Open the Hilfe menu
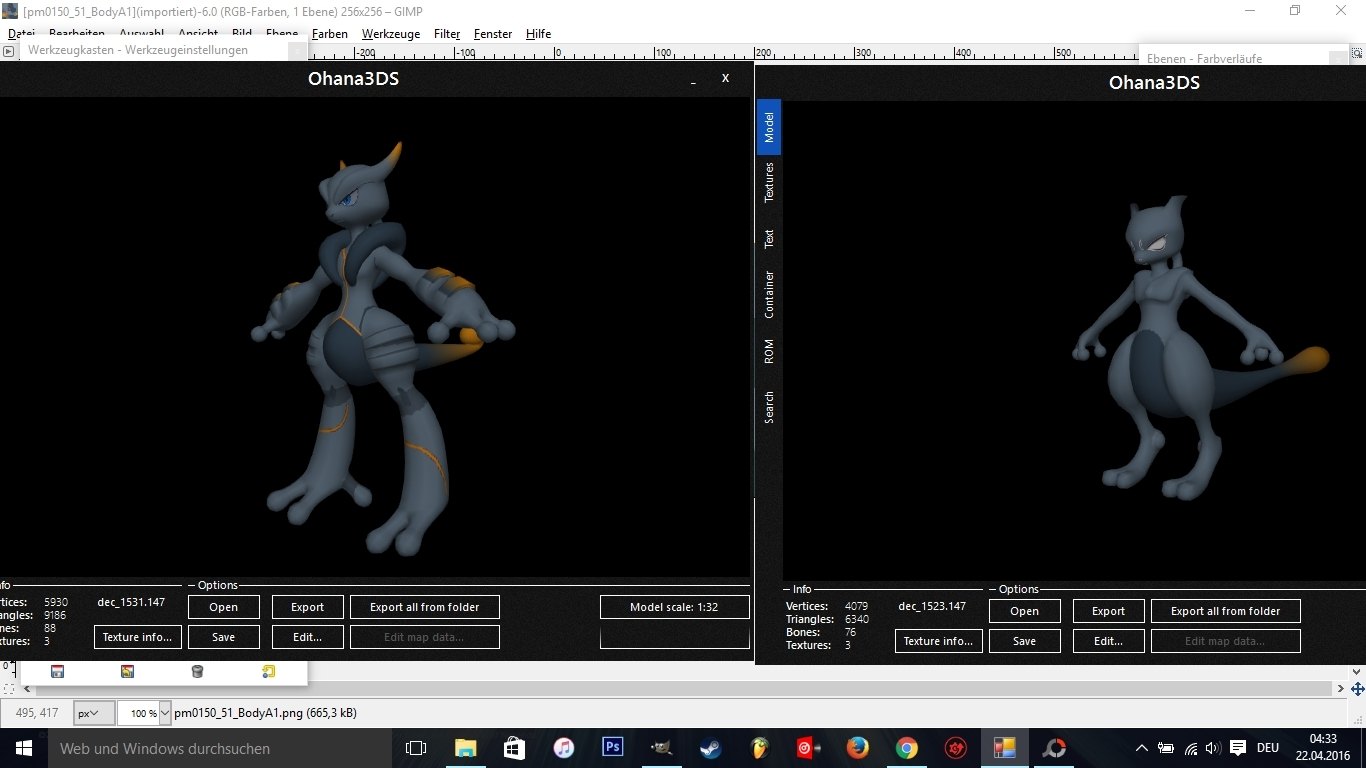This screenshot has width=1366, height=768. tap(538, 34)
